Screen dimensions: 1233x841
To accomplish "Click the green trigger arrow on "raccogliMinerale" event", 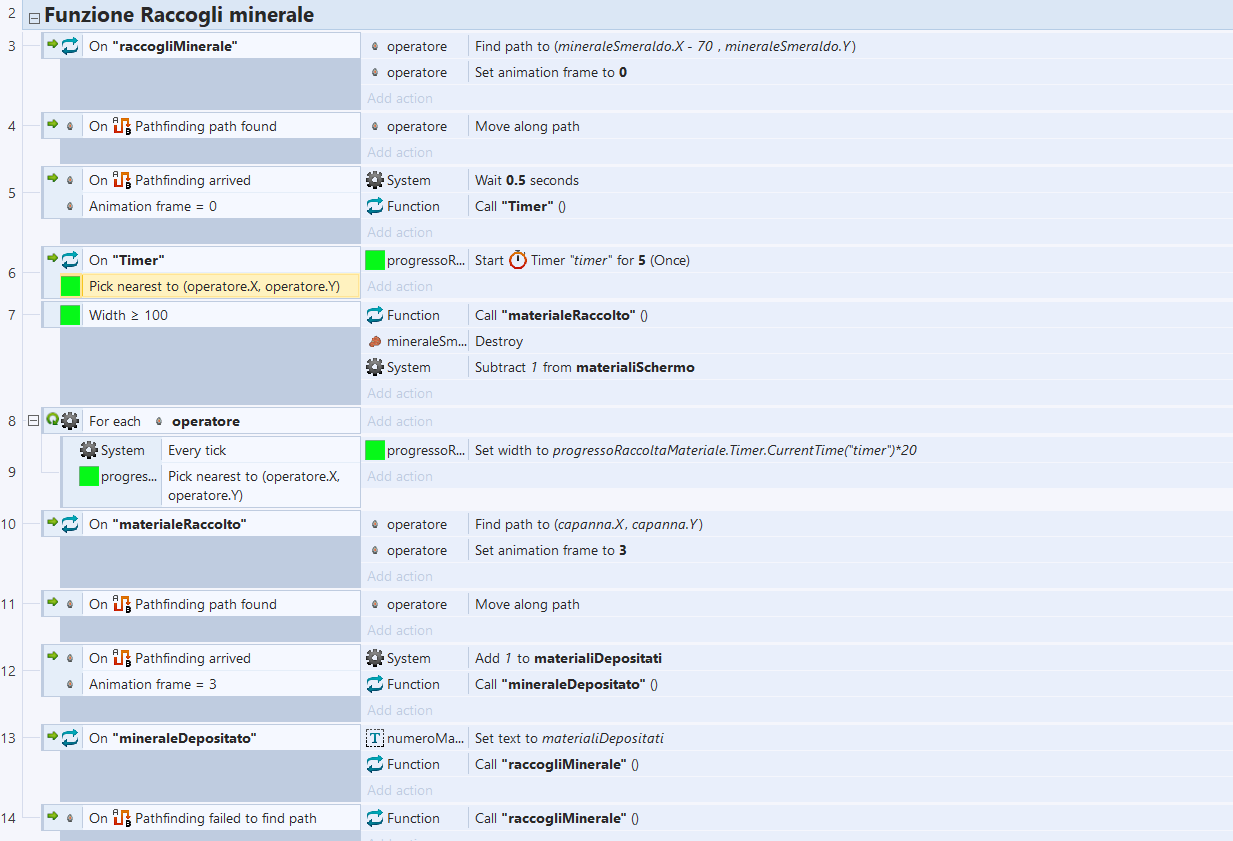I will [x=53, y=45].
